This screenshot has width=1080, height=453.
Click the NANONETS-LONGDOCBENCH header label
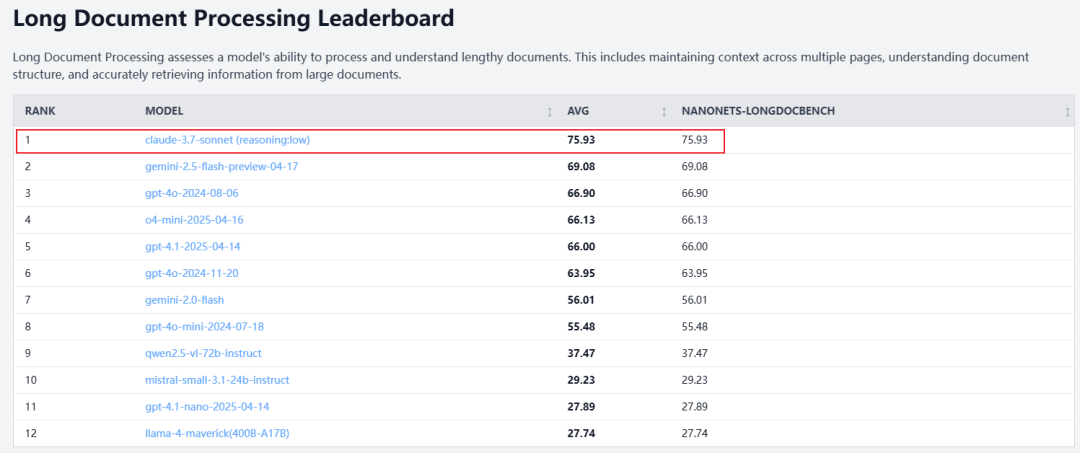pyautogui.click(x=758, y=112)
